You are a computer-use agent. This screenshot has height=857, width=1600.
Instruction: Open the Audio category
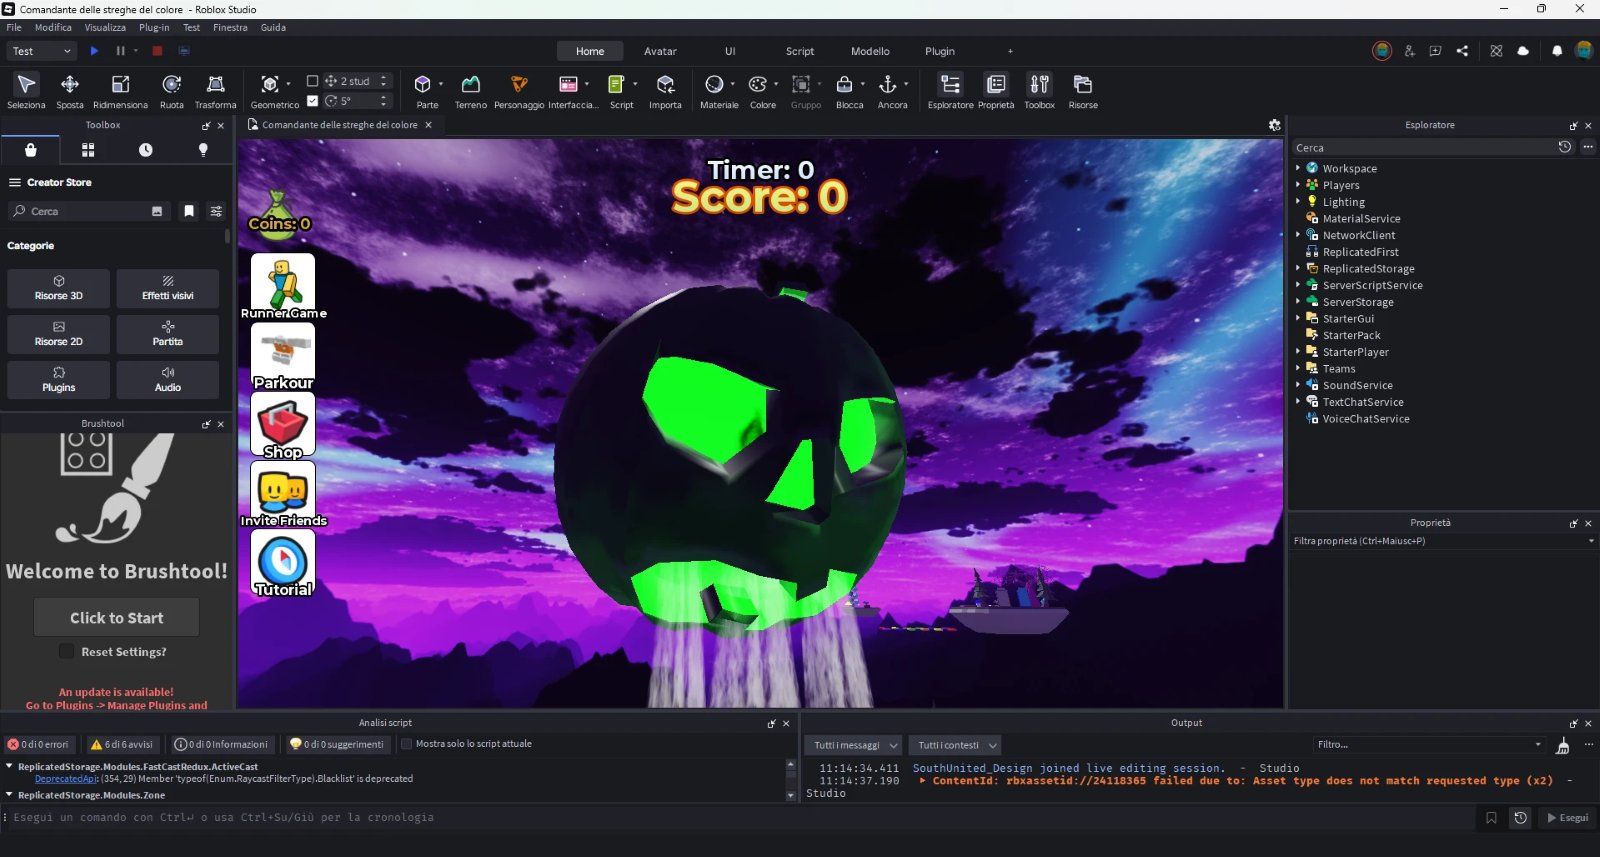pyautogui.click(x=168, y=380)
